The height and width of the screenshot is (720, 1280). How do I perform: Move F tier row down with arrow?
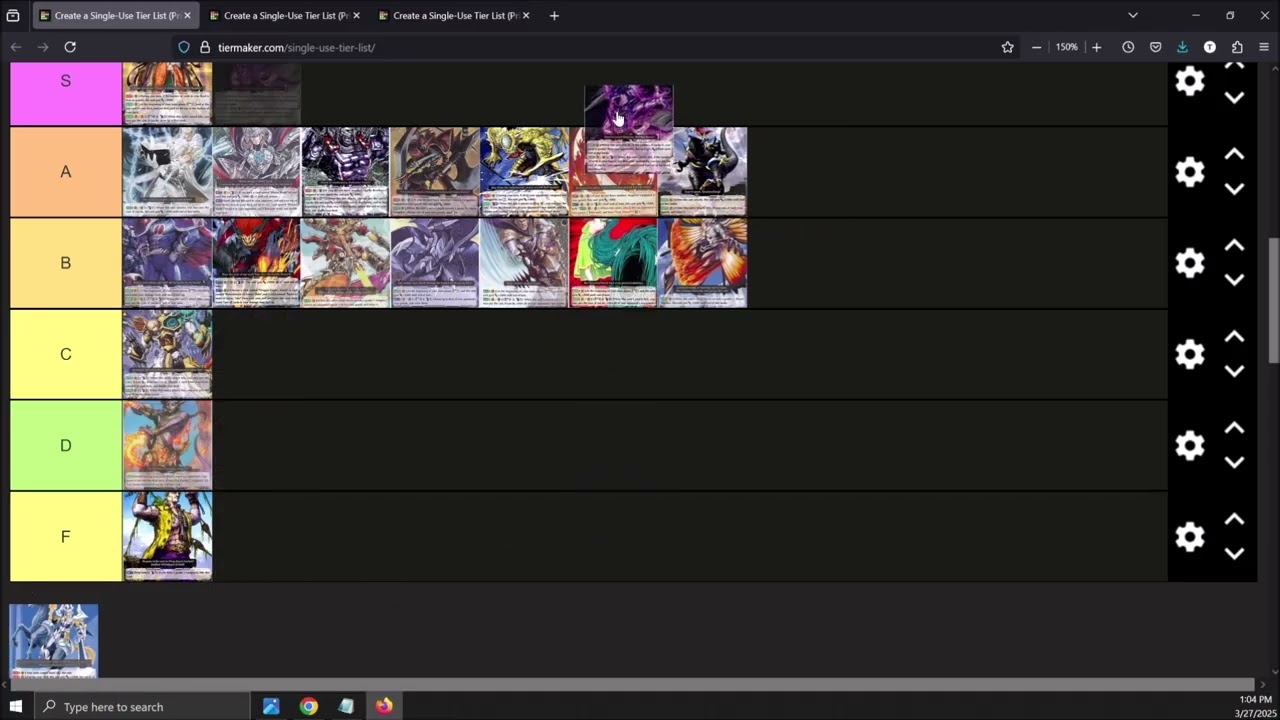click(x=1234, y=554)
